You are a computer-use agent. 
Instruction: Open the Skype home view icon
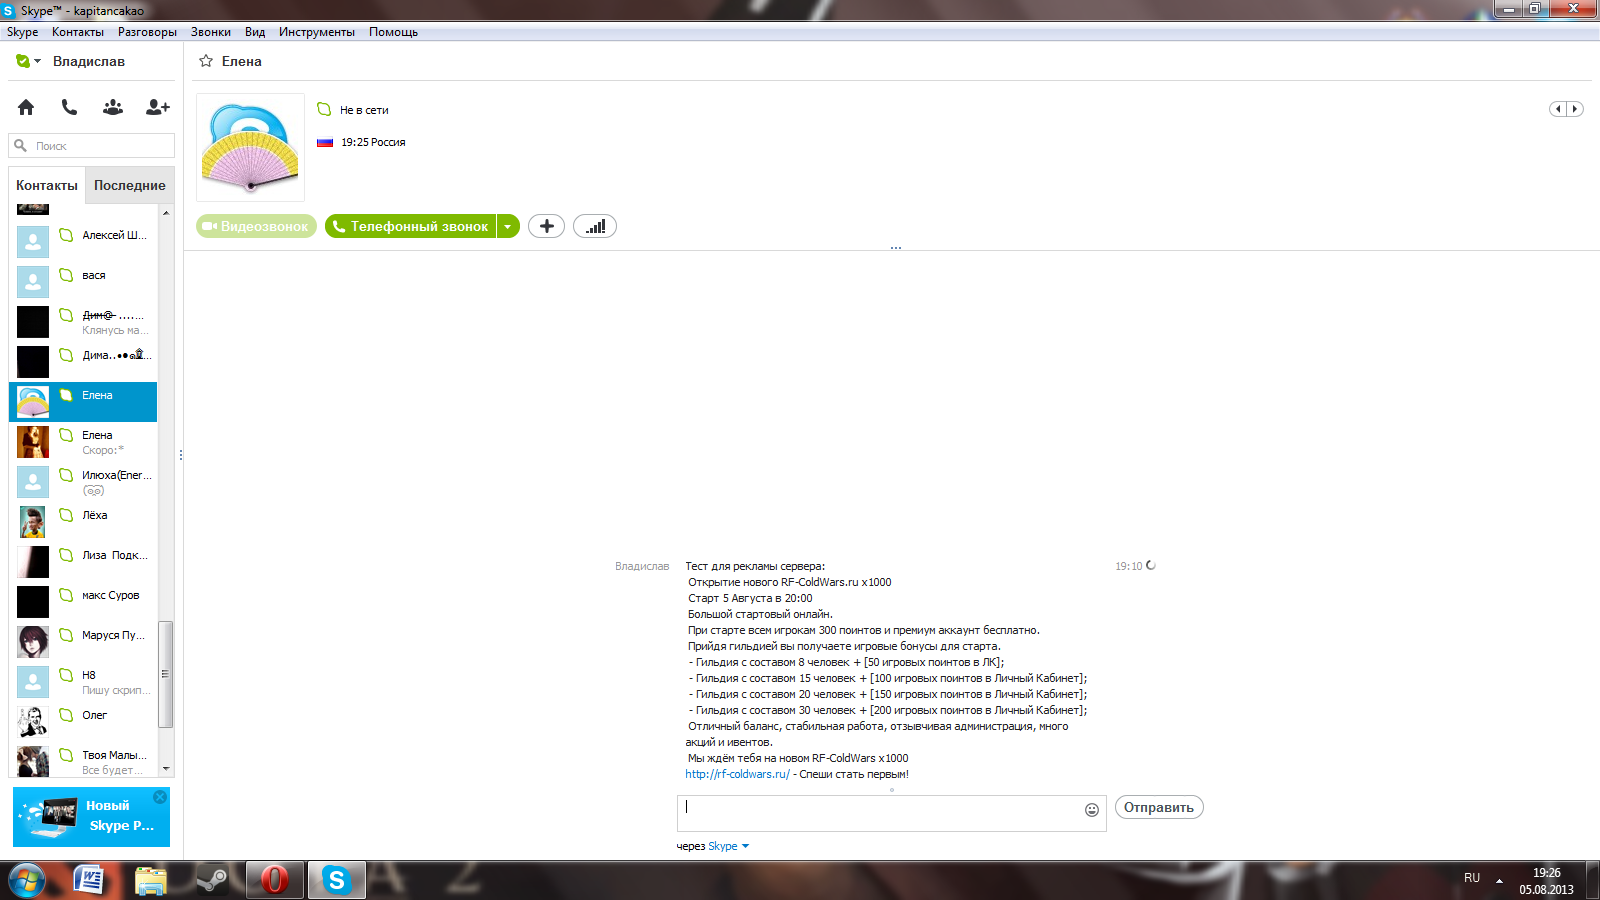pyautogui.click(x=26, y=107)
